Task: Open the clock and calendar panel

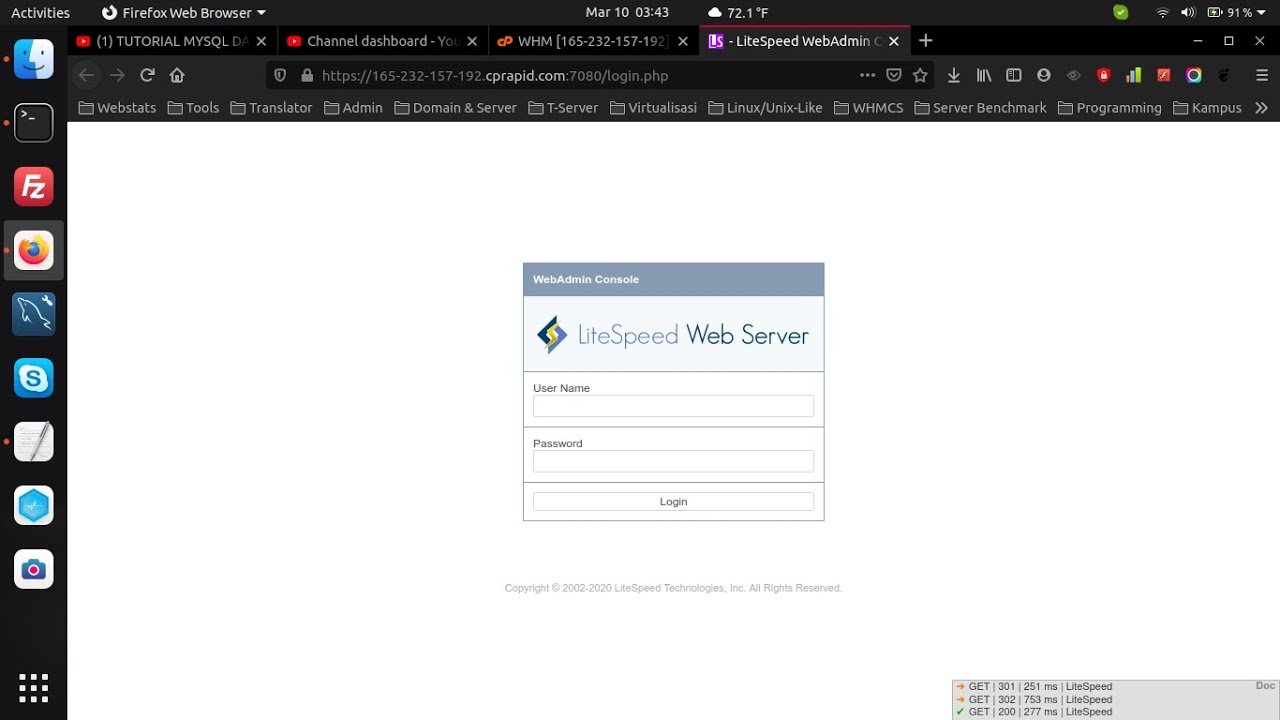Action: tap(627, 13)
